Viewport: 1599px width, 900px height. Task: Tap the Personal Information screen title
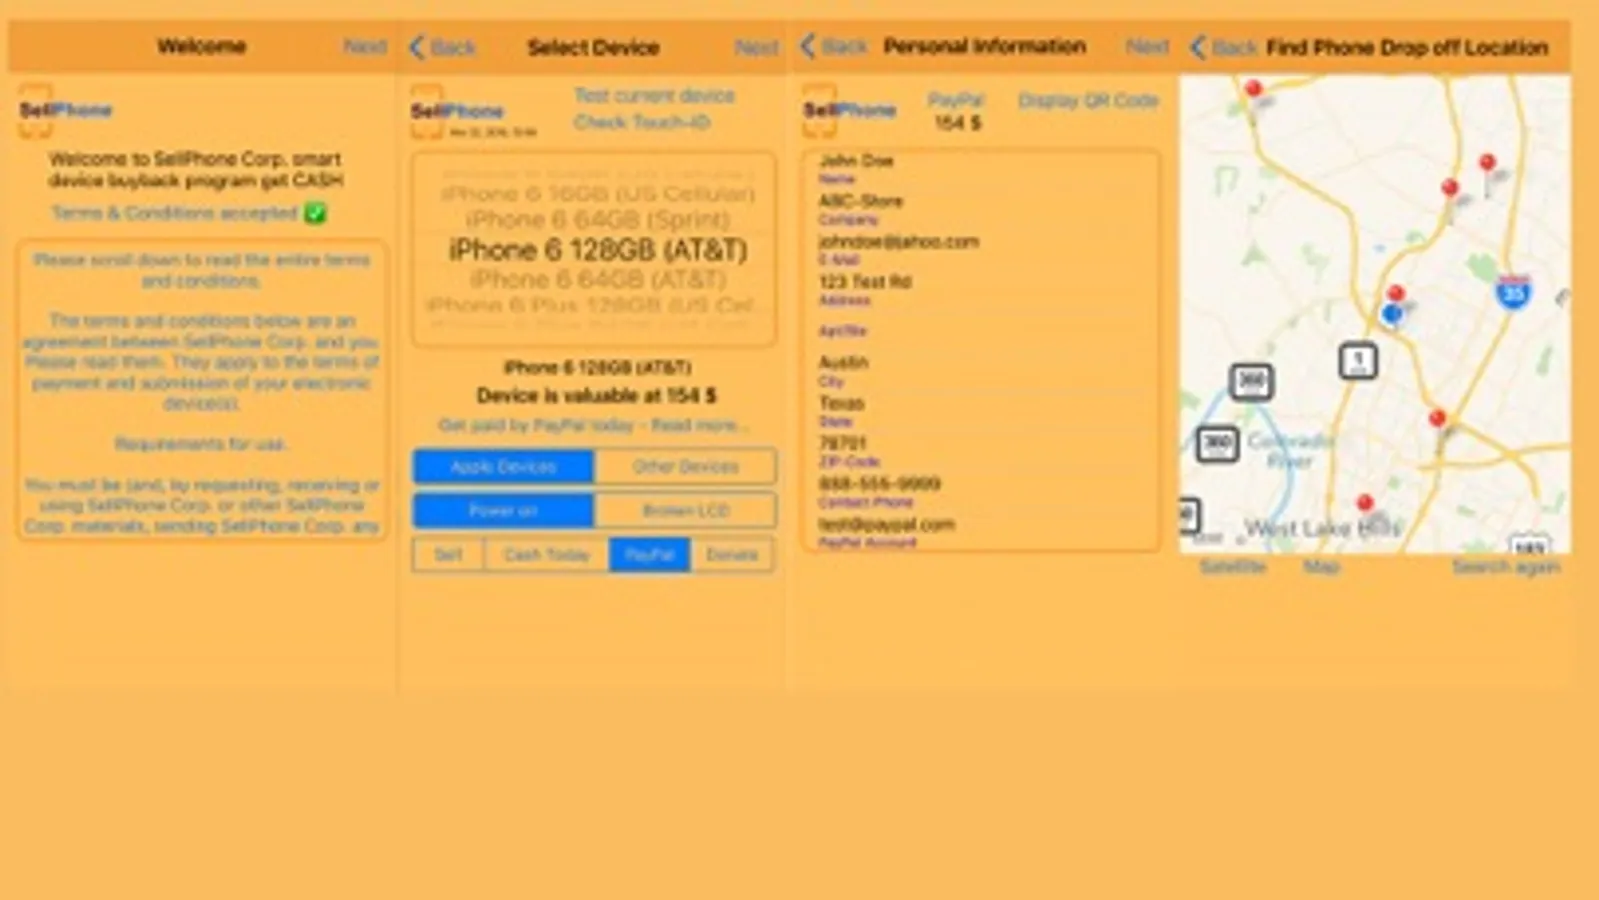[x=984, y=46]
